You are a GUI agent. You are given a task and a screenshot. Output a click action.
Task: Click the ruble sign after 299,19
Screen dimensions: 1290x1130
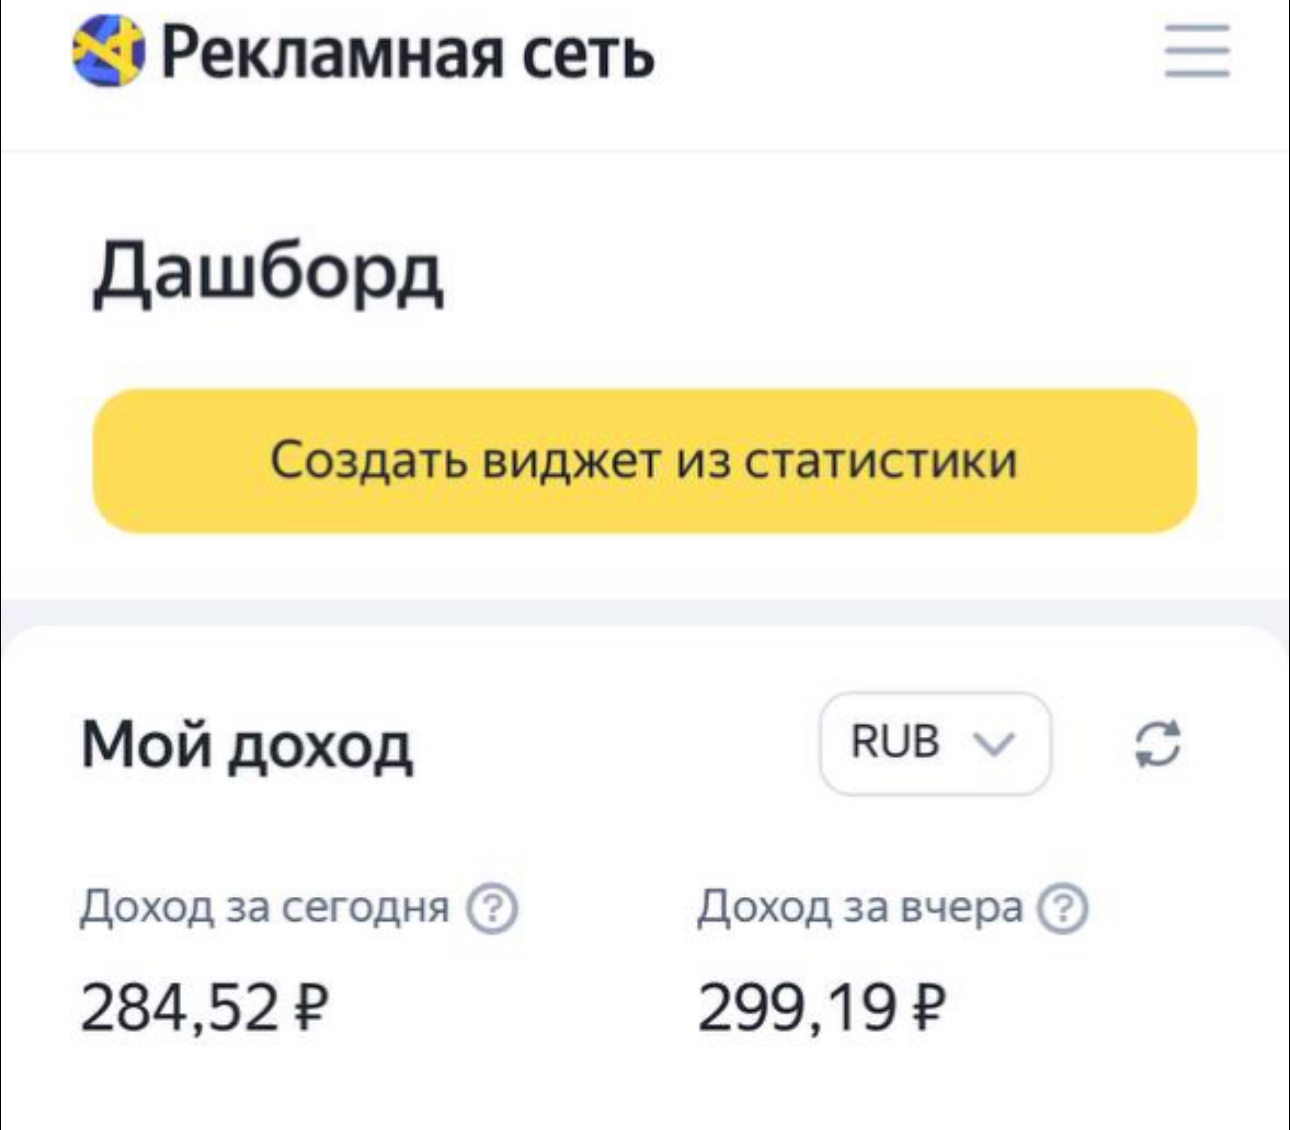929,1007
